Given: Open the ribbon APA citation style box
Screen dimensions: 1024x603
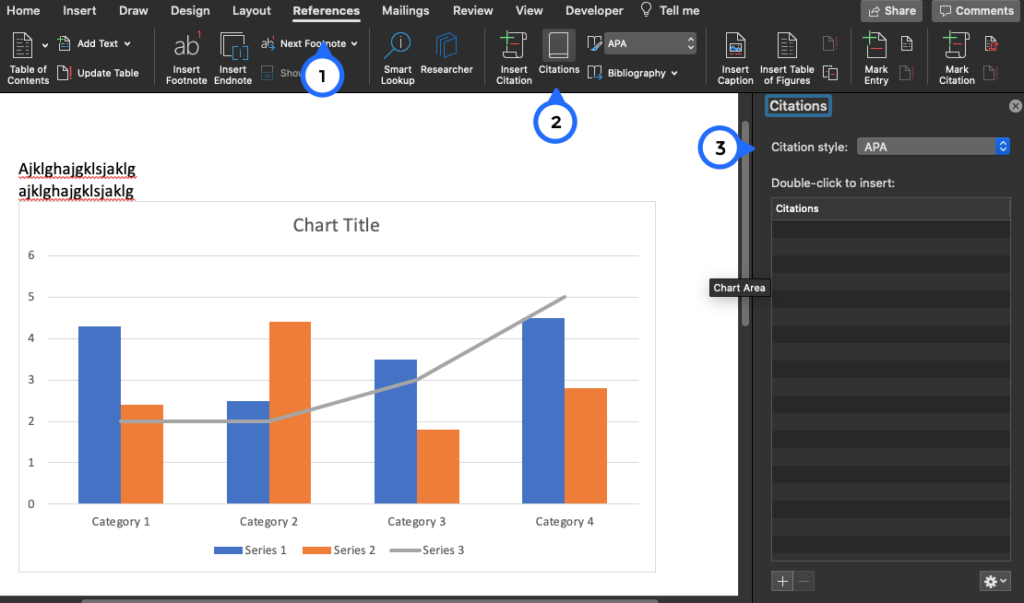Looking at the screenshot, I should [x=649, y=44].
